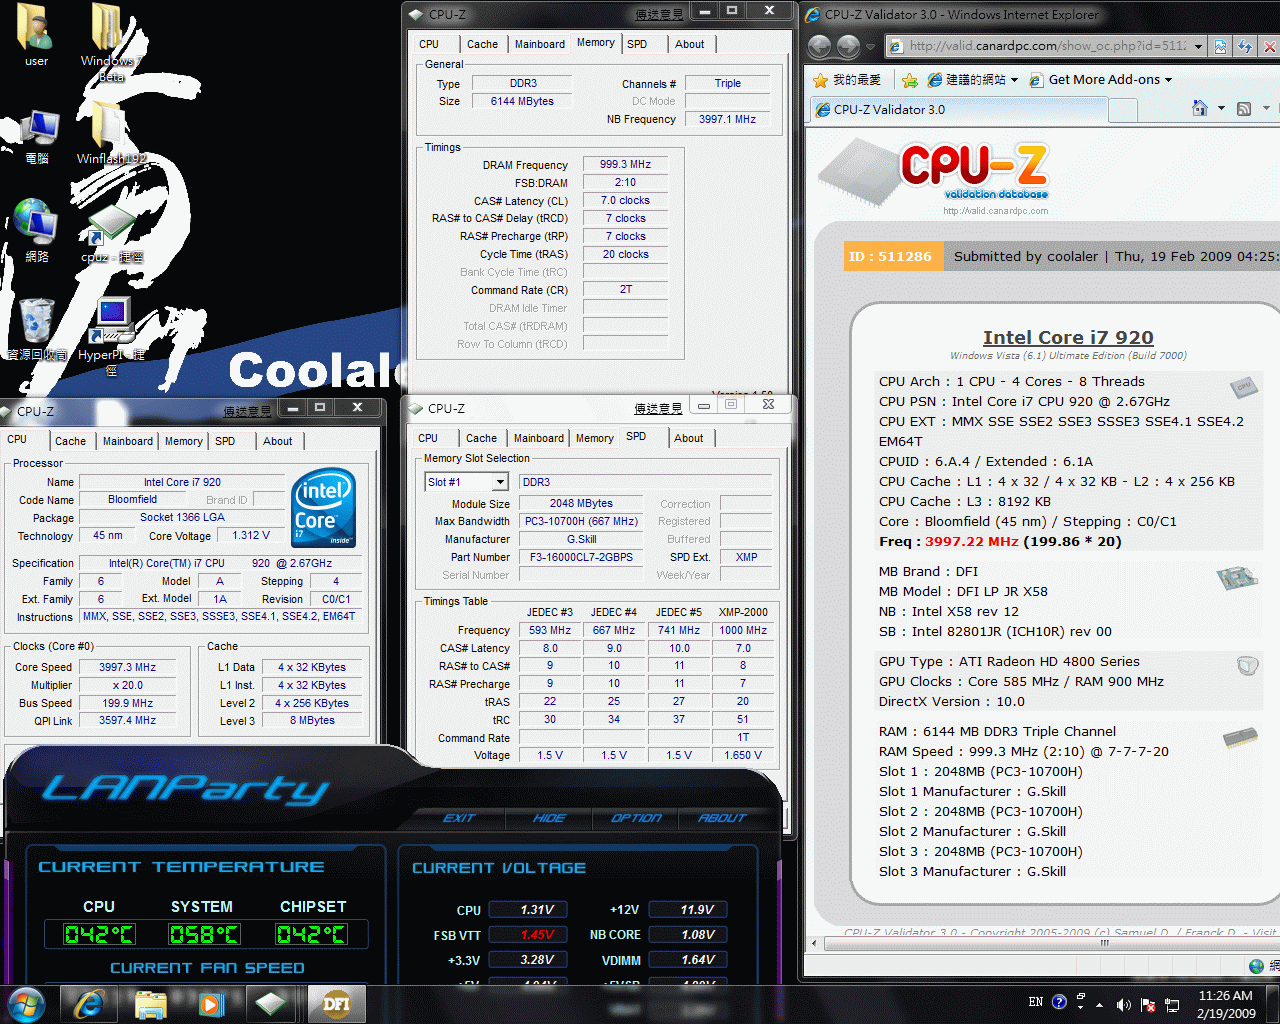Expand the IE address bar dropdown arrow
The width and height of the screenshot is (1280, 1024).
click(x=1199, y=46)
